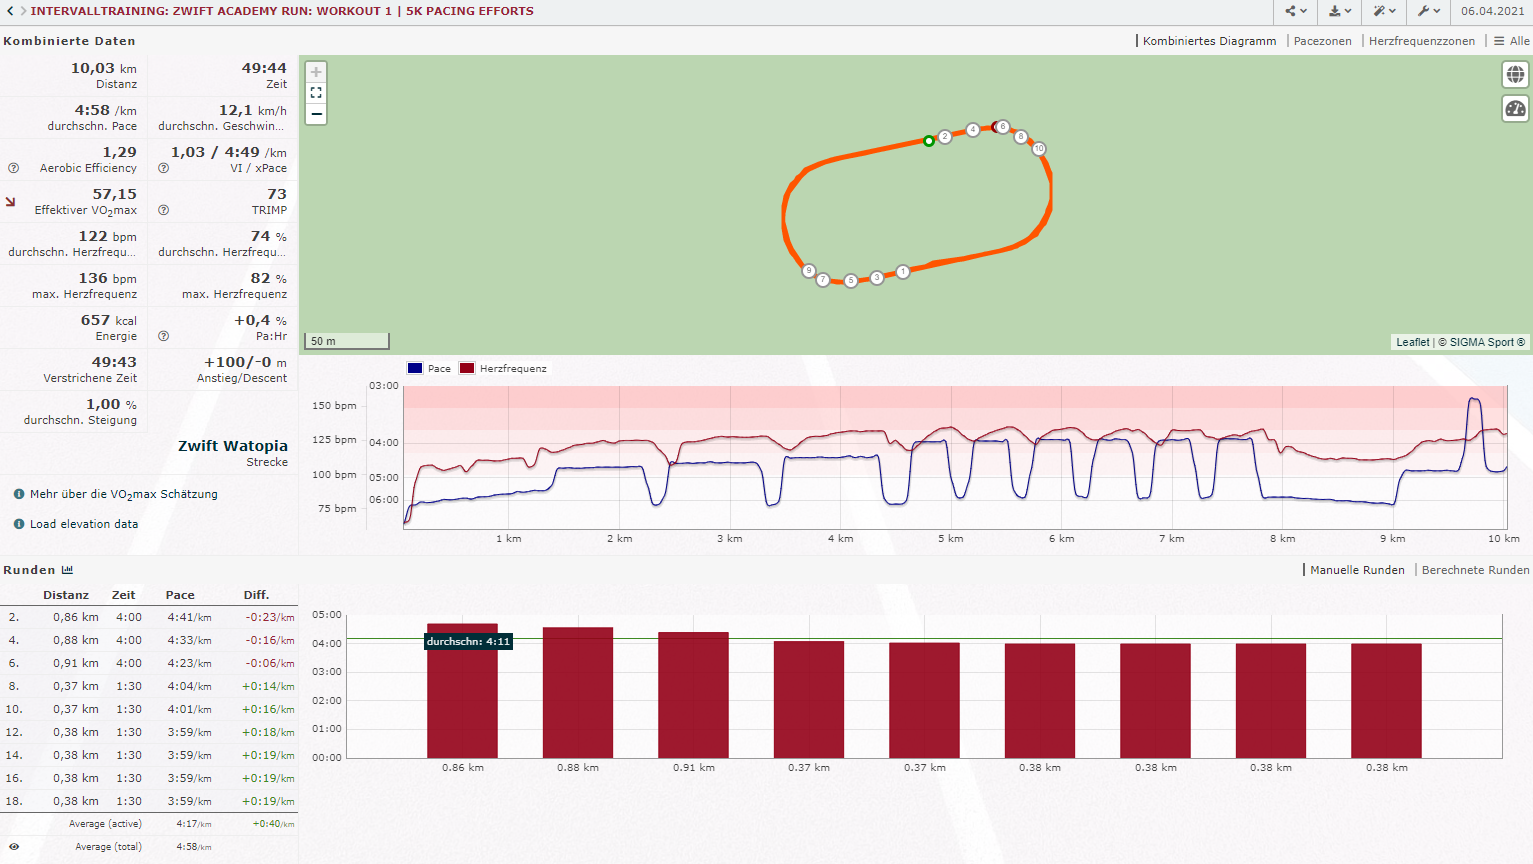The image size is (1533, 864).
Task: Click the speedometer icon on the map
Action: (1515, 109)
